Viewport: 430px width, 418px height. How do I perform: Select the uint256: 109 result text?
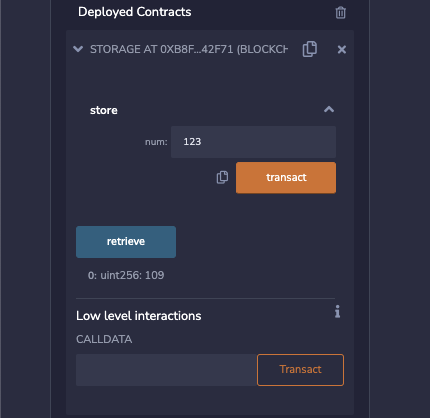[132, 275]
